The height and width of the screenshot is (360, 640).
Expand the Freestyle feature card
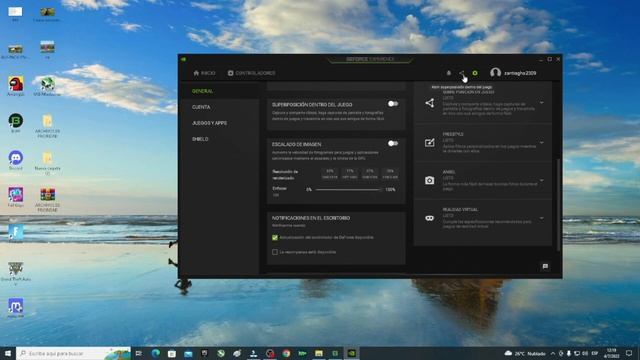pos(542,142)
